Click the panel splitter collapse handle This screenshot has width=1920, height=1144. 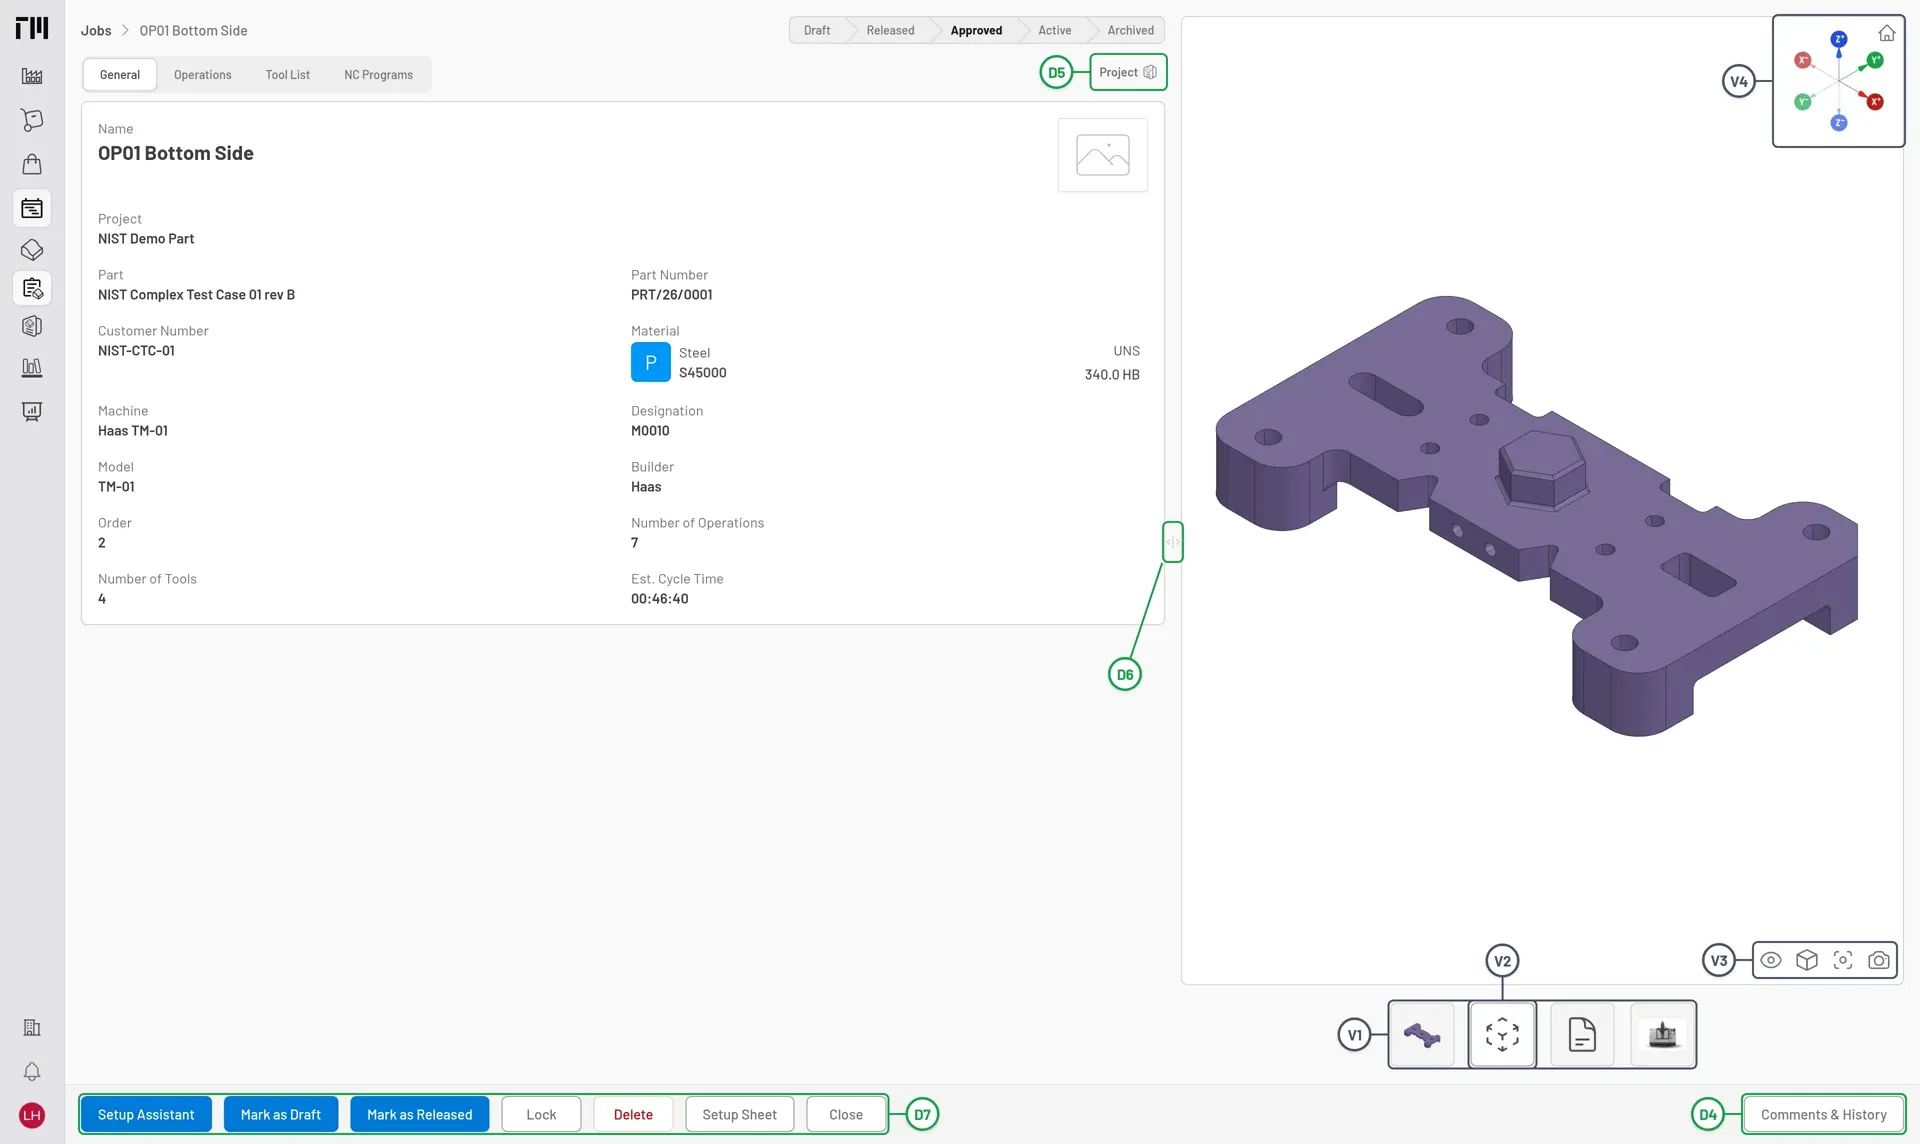tap(1173, 542)
